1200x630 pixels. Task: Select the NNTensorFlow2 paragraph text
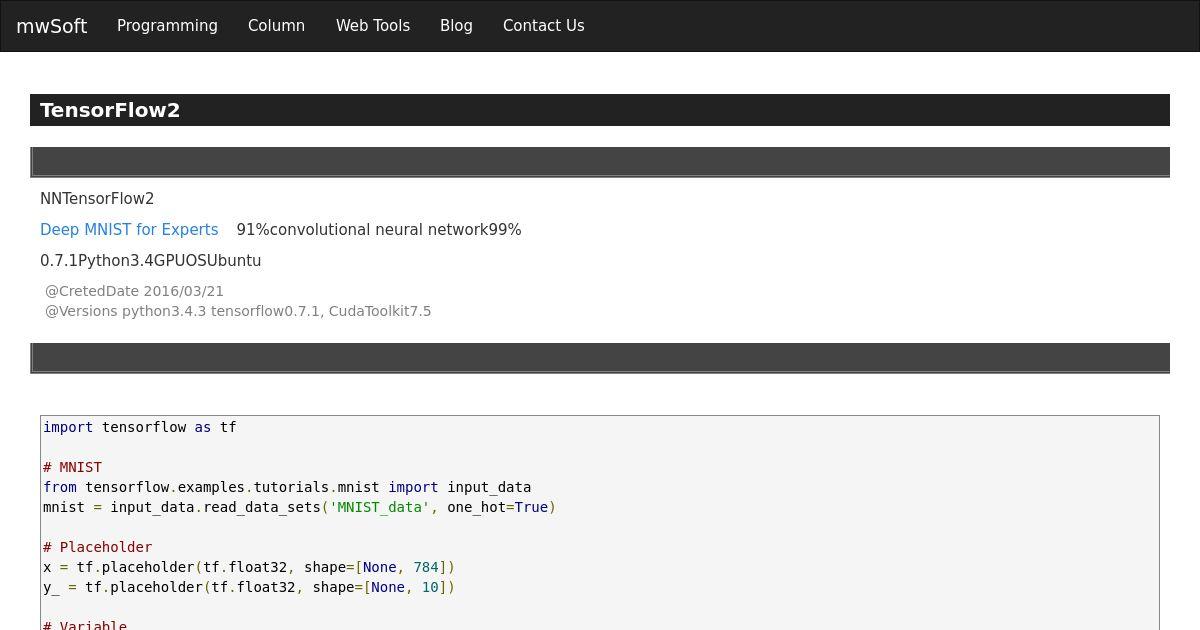tap(97, 199)
